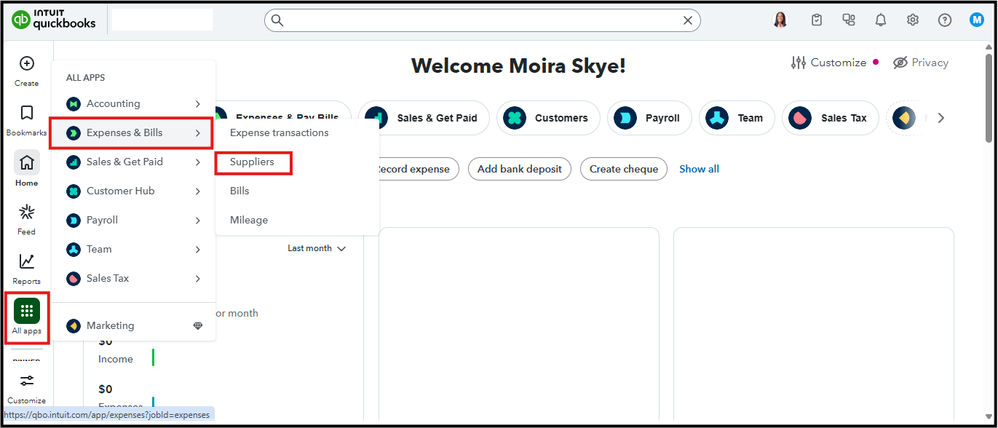Screen dimensions: 998x428
Task: Open the tasks clipboard icon
Action: (817, 20)
